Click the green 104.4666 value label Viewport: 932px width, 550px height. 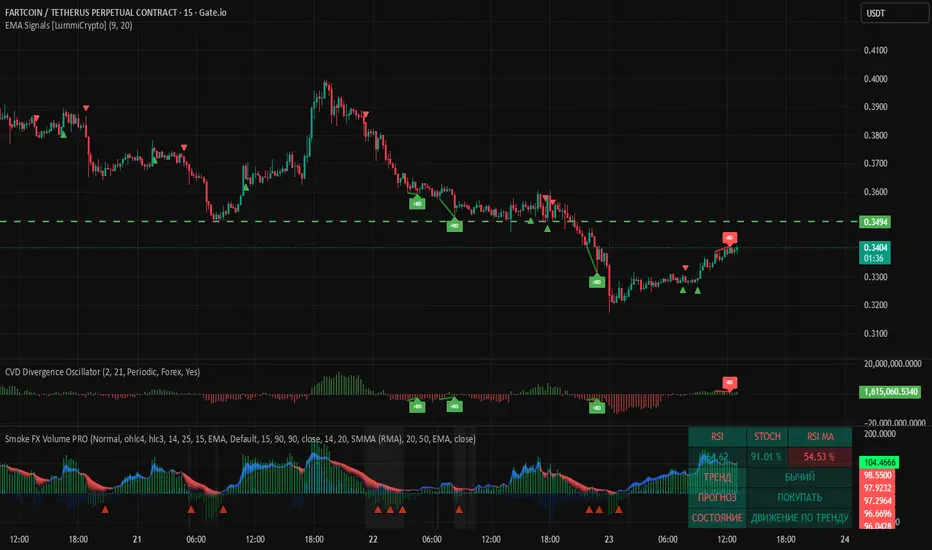click(879, 462)
